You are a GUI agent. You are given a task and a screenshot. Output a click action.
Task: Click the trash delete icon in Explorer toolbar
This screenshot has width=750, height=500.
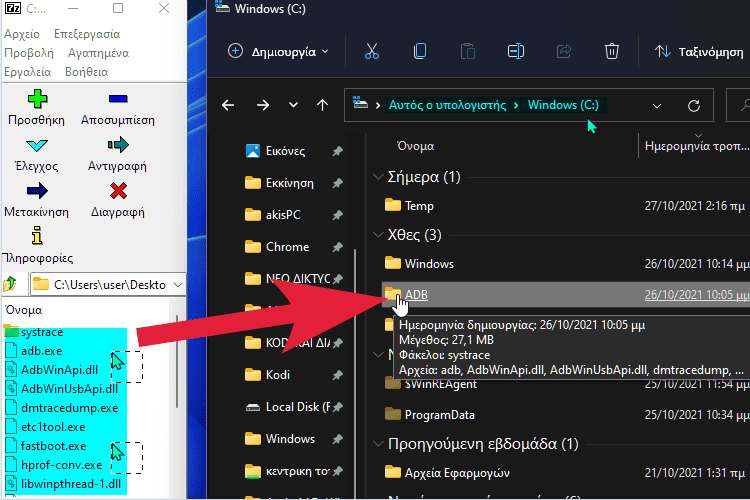tap(612, 51)
